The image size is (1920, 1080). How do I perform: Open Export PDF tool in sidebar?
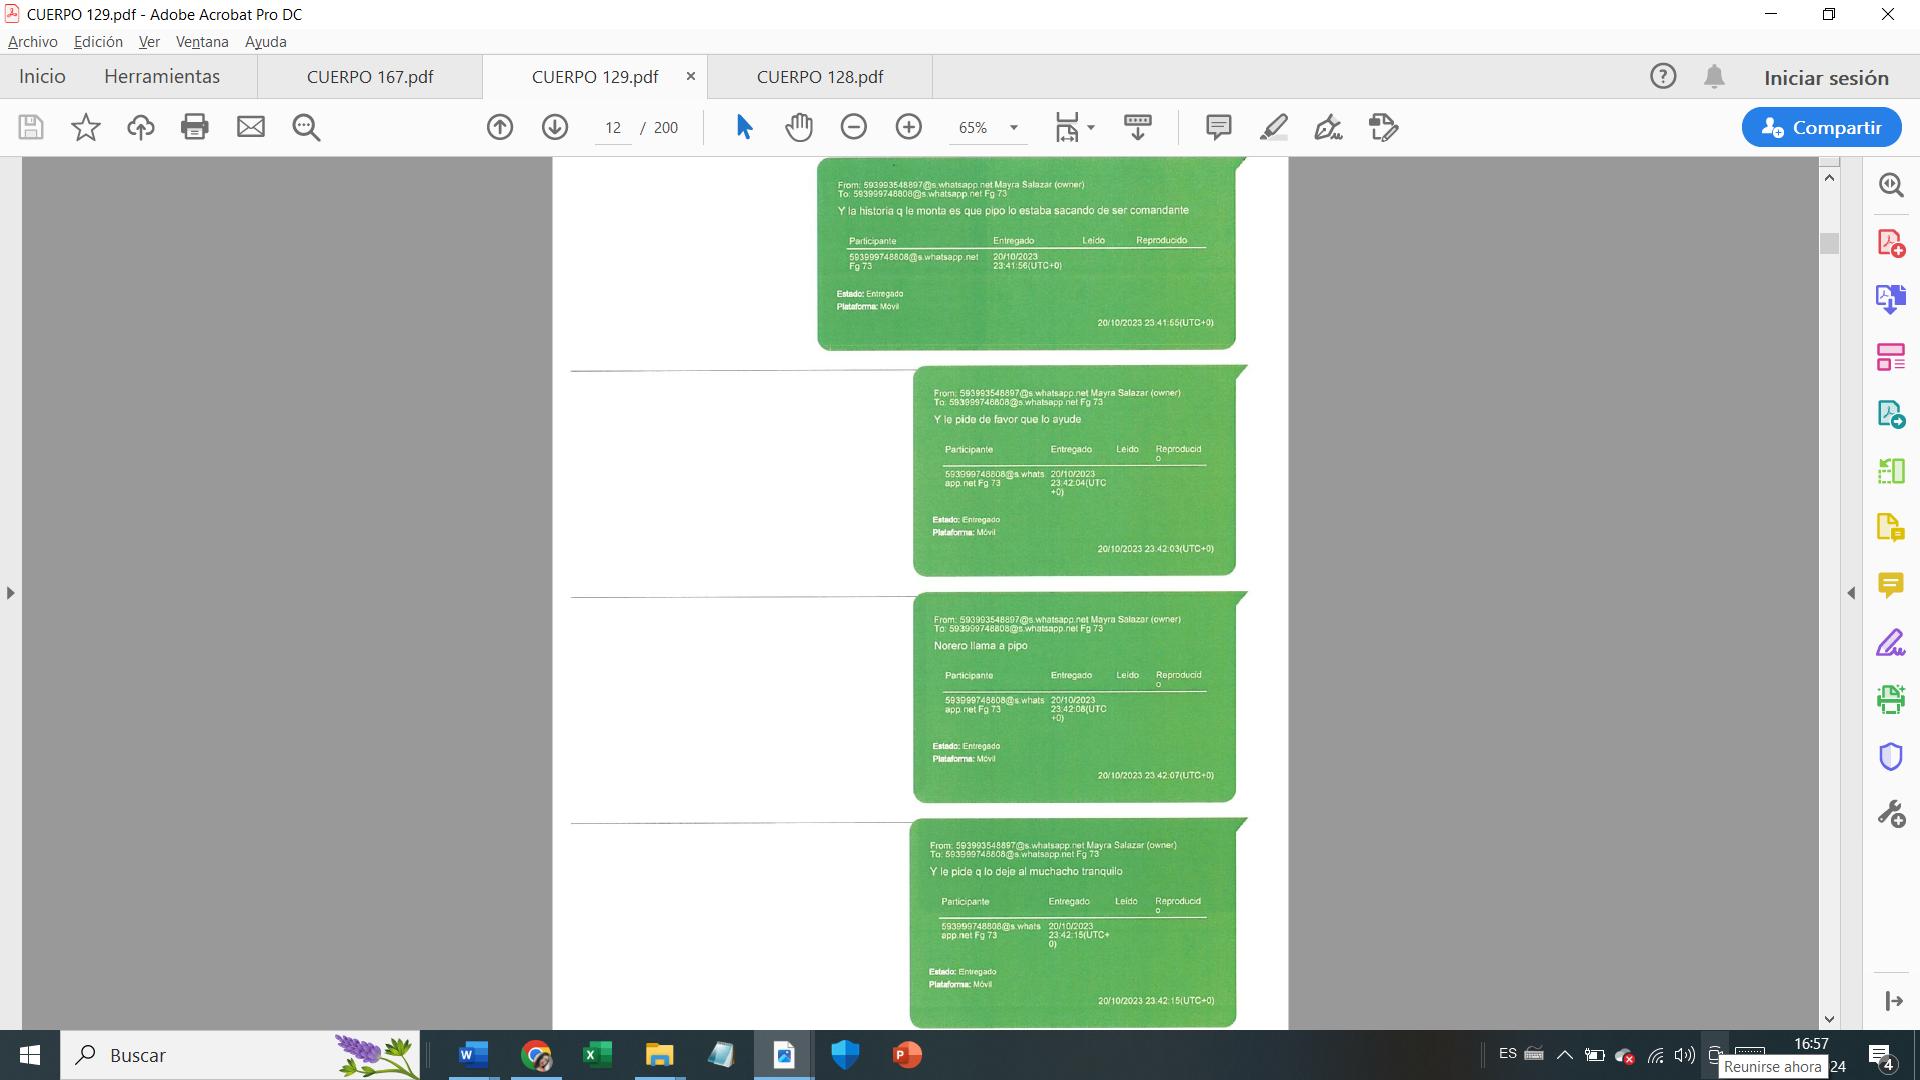coord(1890,414)
